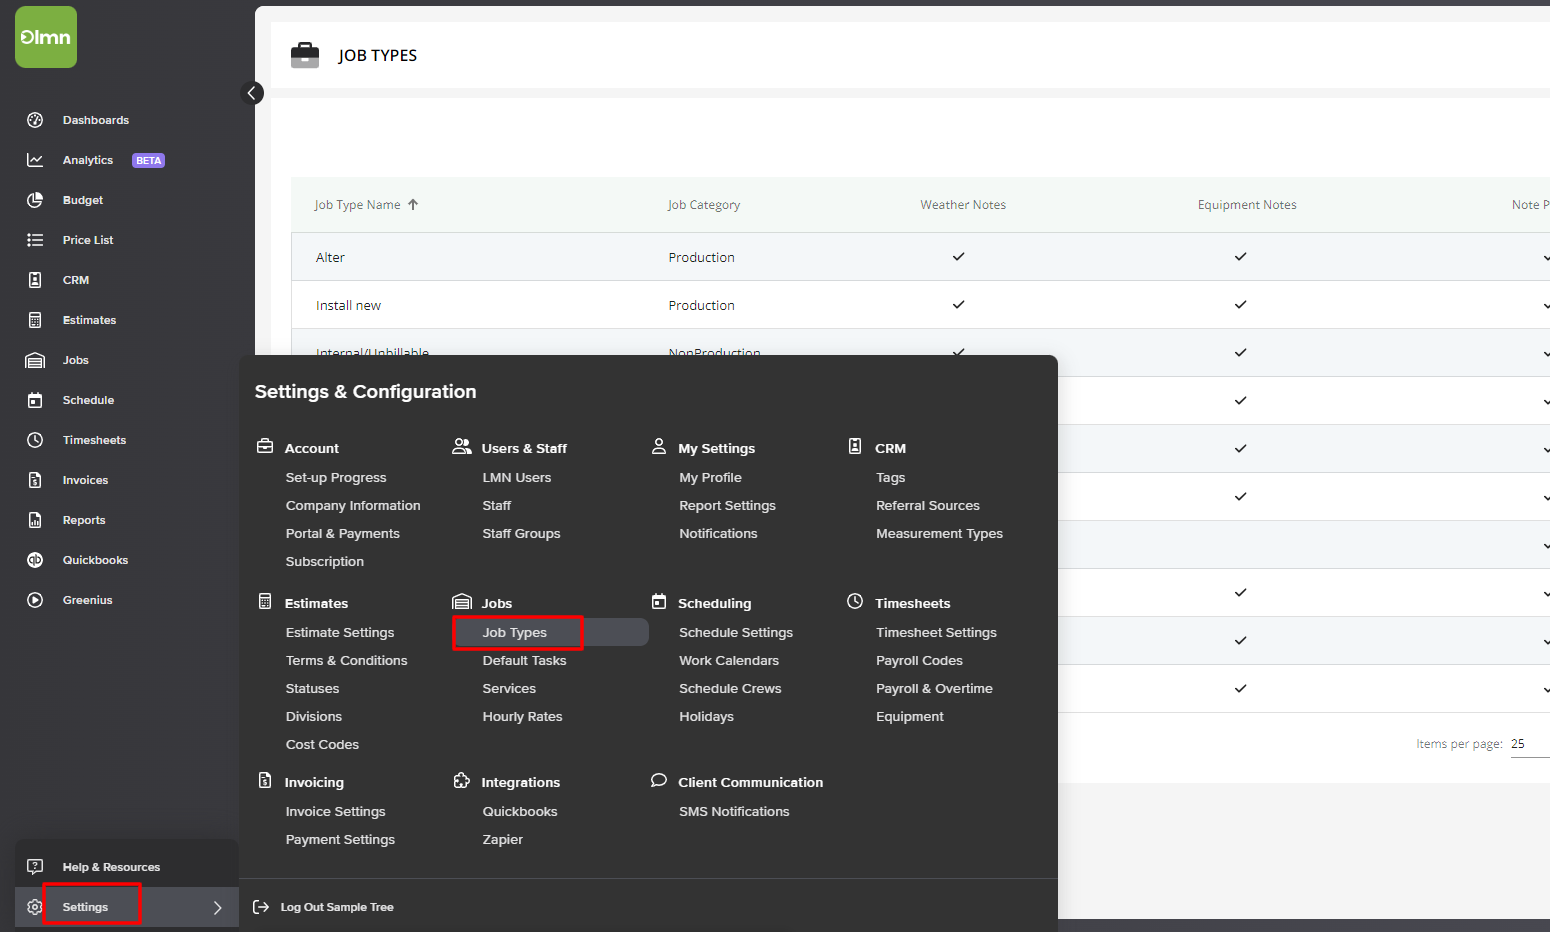This screenshot has height=932, width=1550.
Task: Click the My Settings person icon
Action: tap(659, 446)
